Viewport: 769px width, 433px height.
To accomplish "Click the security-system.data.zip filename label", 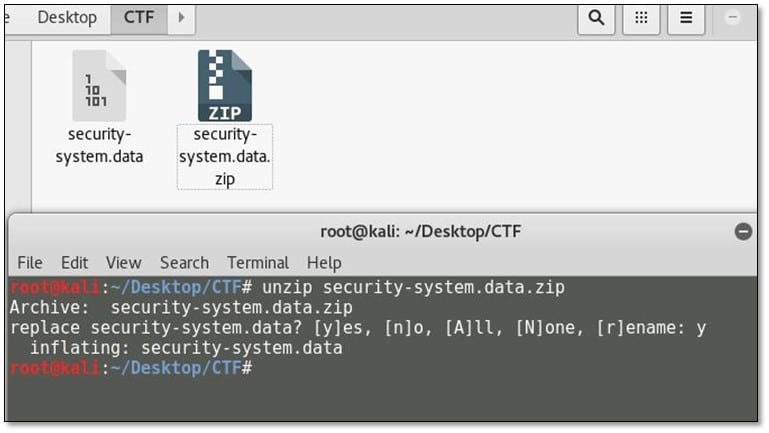I will click(x=225, y=156).
